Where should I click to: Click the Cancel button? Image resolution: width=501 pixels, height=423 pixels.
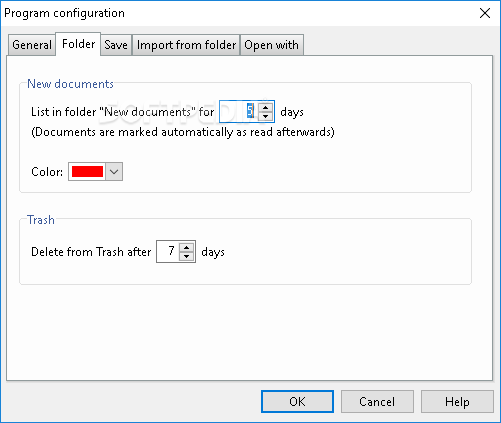click(377, 401)
